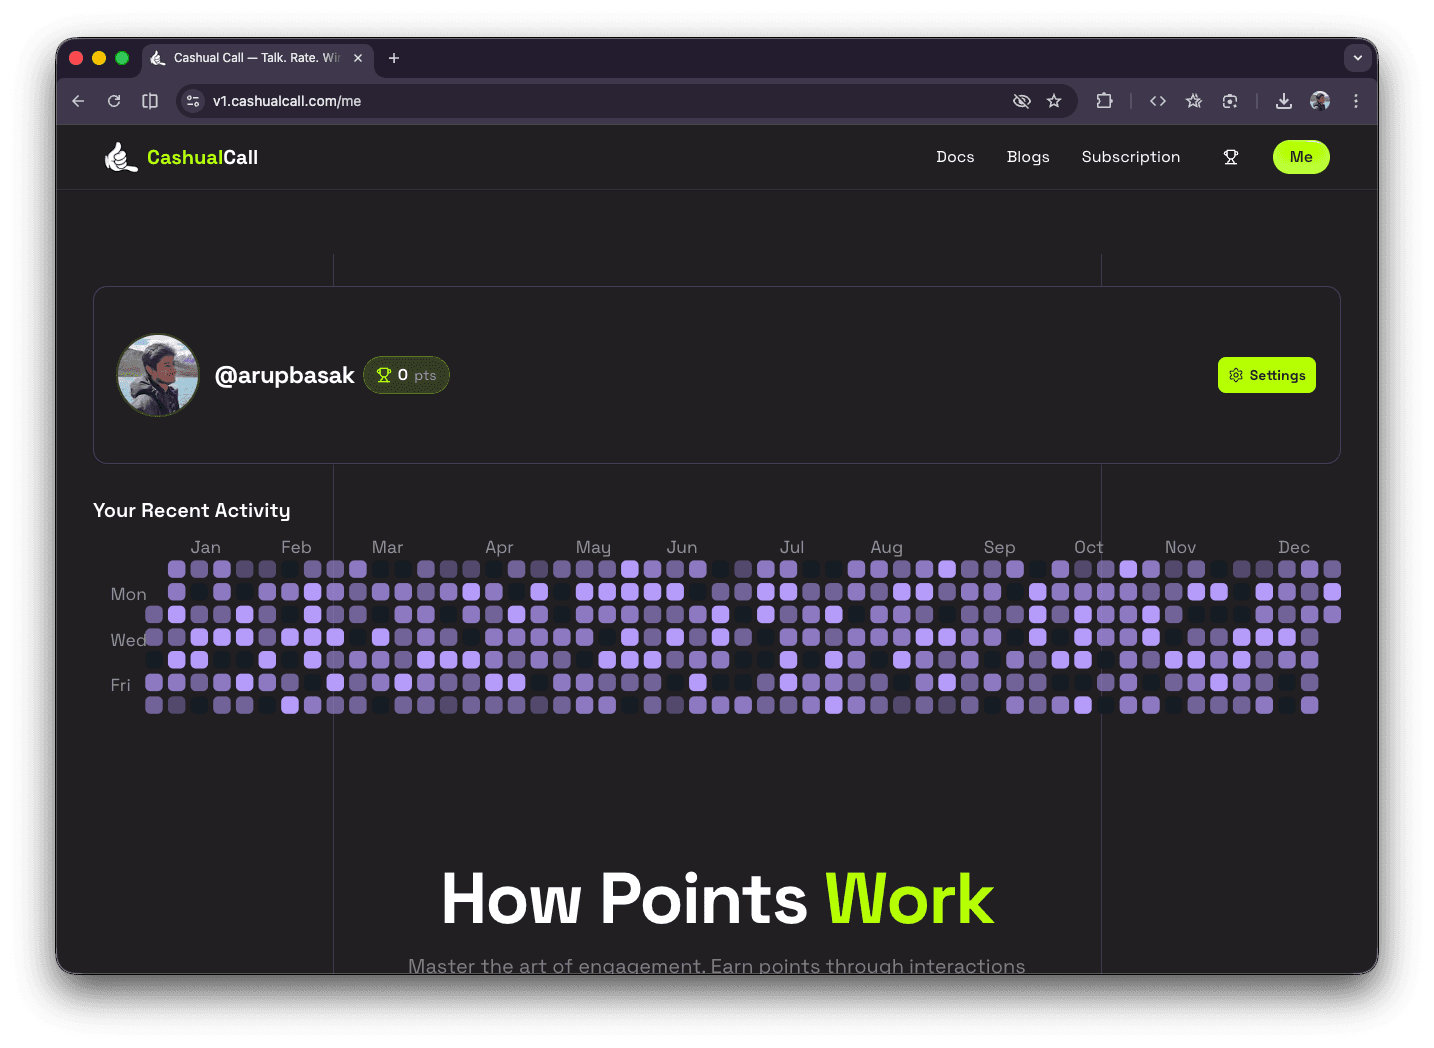
Task: Click the Me button
Action: (1301, 157)
